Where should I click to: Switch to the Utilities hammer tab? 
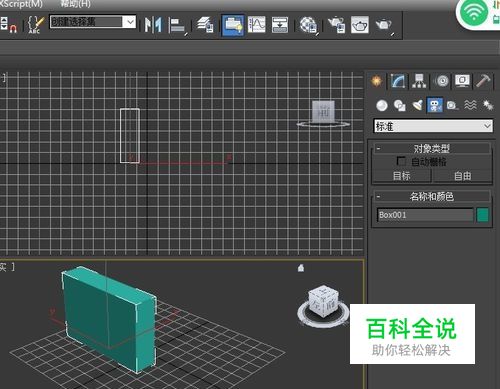pos(483,81)
